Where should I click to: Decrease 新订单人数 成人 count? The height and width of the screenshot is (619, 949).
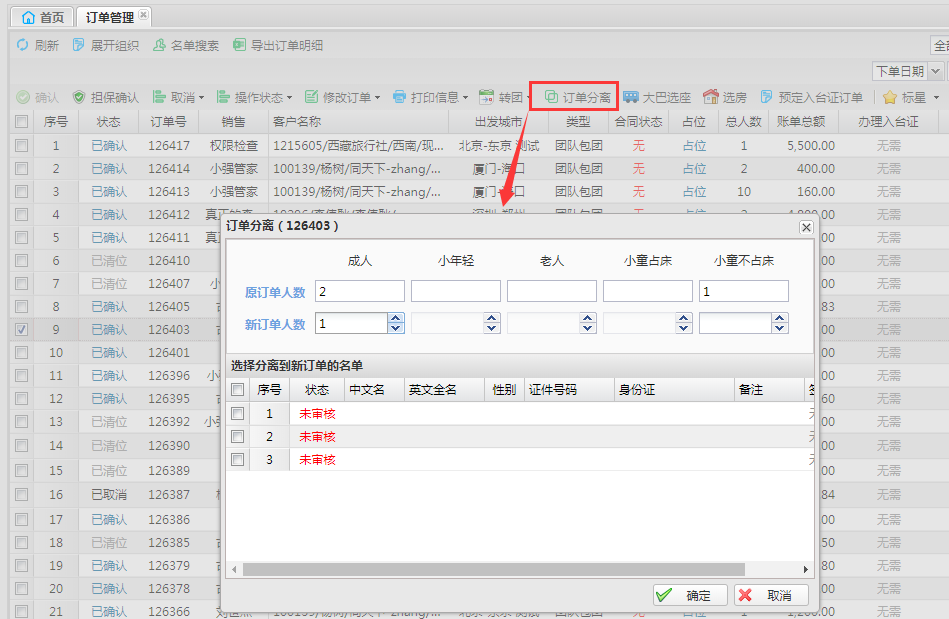[x=396, y=328]
